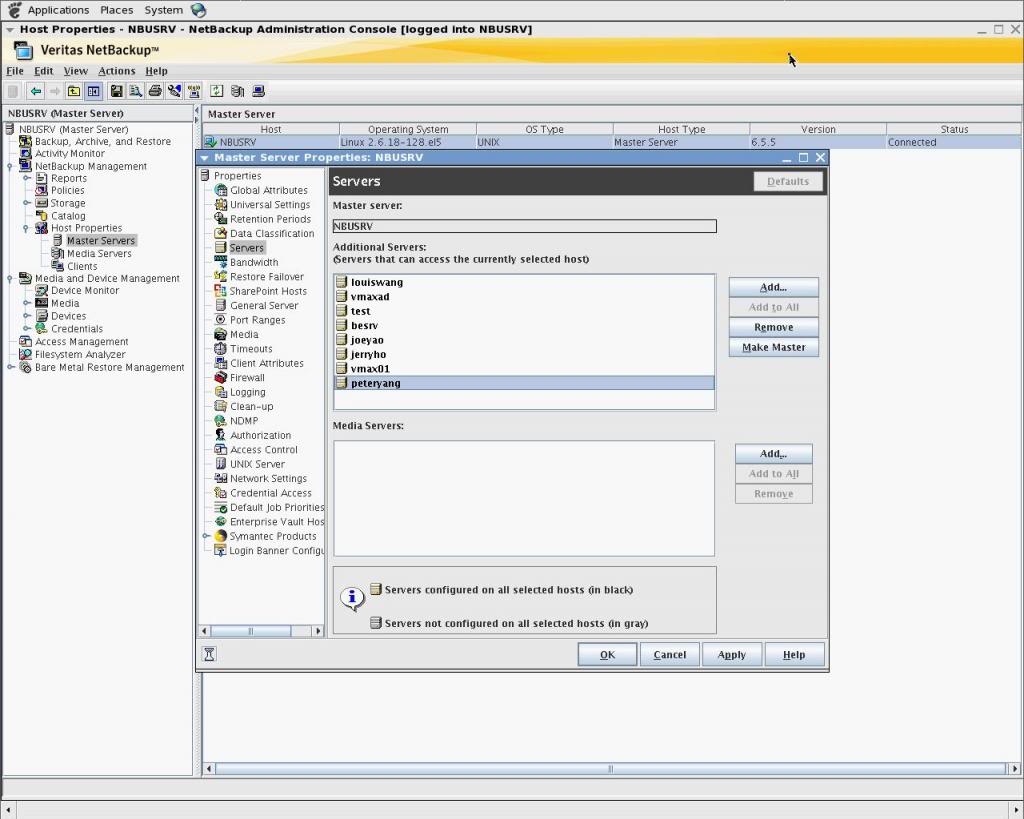Select Media Servers under Host Properties

tap(99, 253)
